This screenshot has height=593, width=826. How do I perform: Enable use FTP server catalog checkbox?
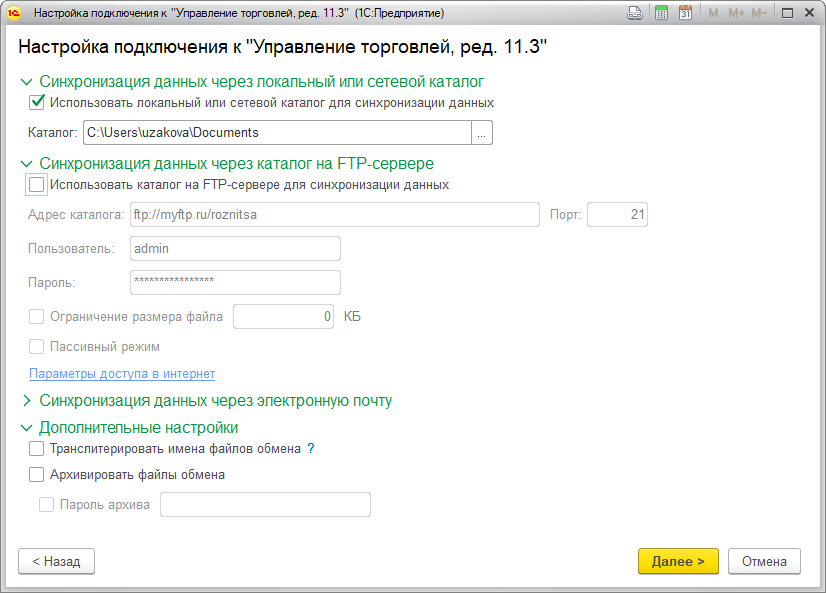tap(36, 184)
